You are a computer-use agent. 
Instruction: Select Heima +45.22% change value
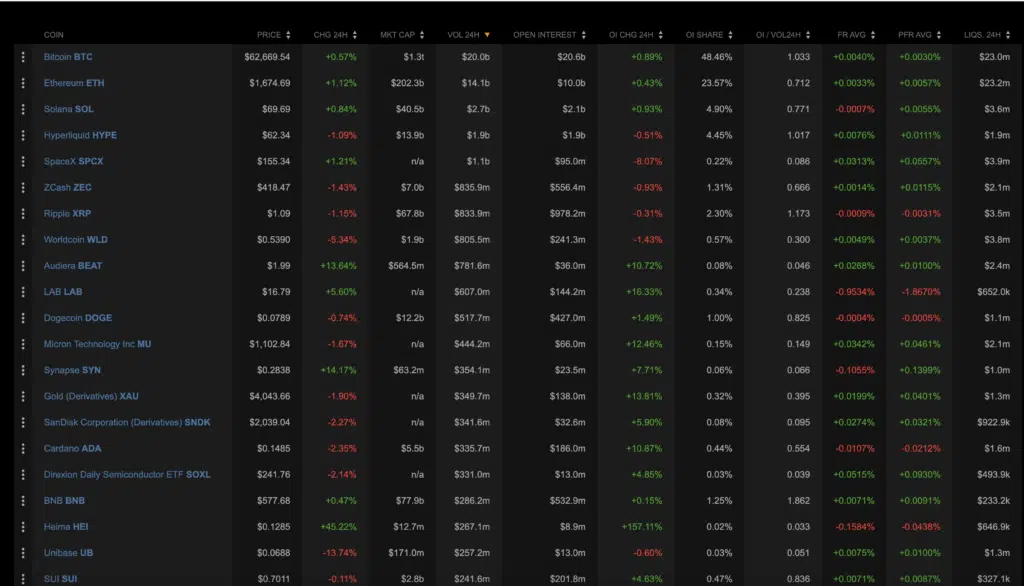point(338,527)
